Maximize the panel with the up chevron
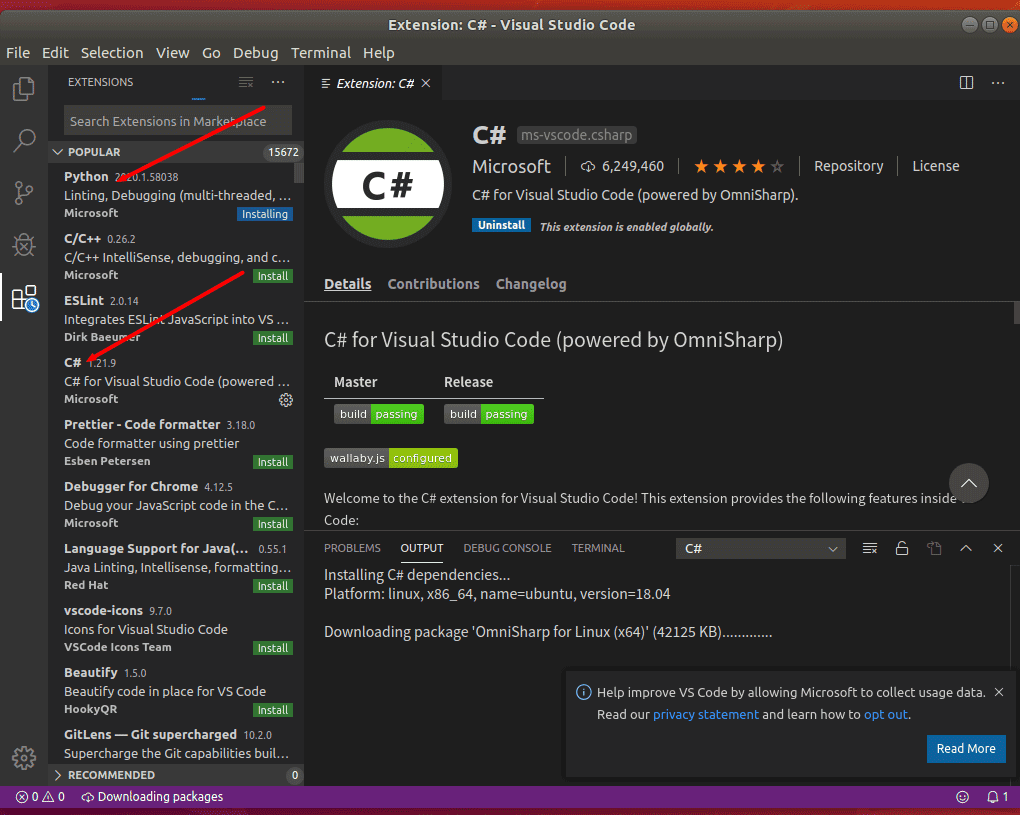 [x=966, y=548]
